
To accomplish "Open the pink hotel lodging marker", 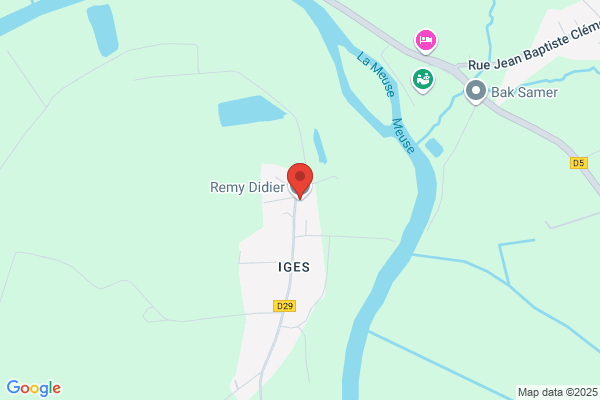I will (426, 41).
